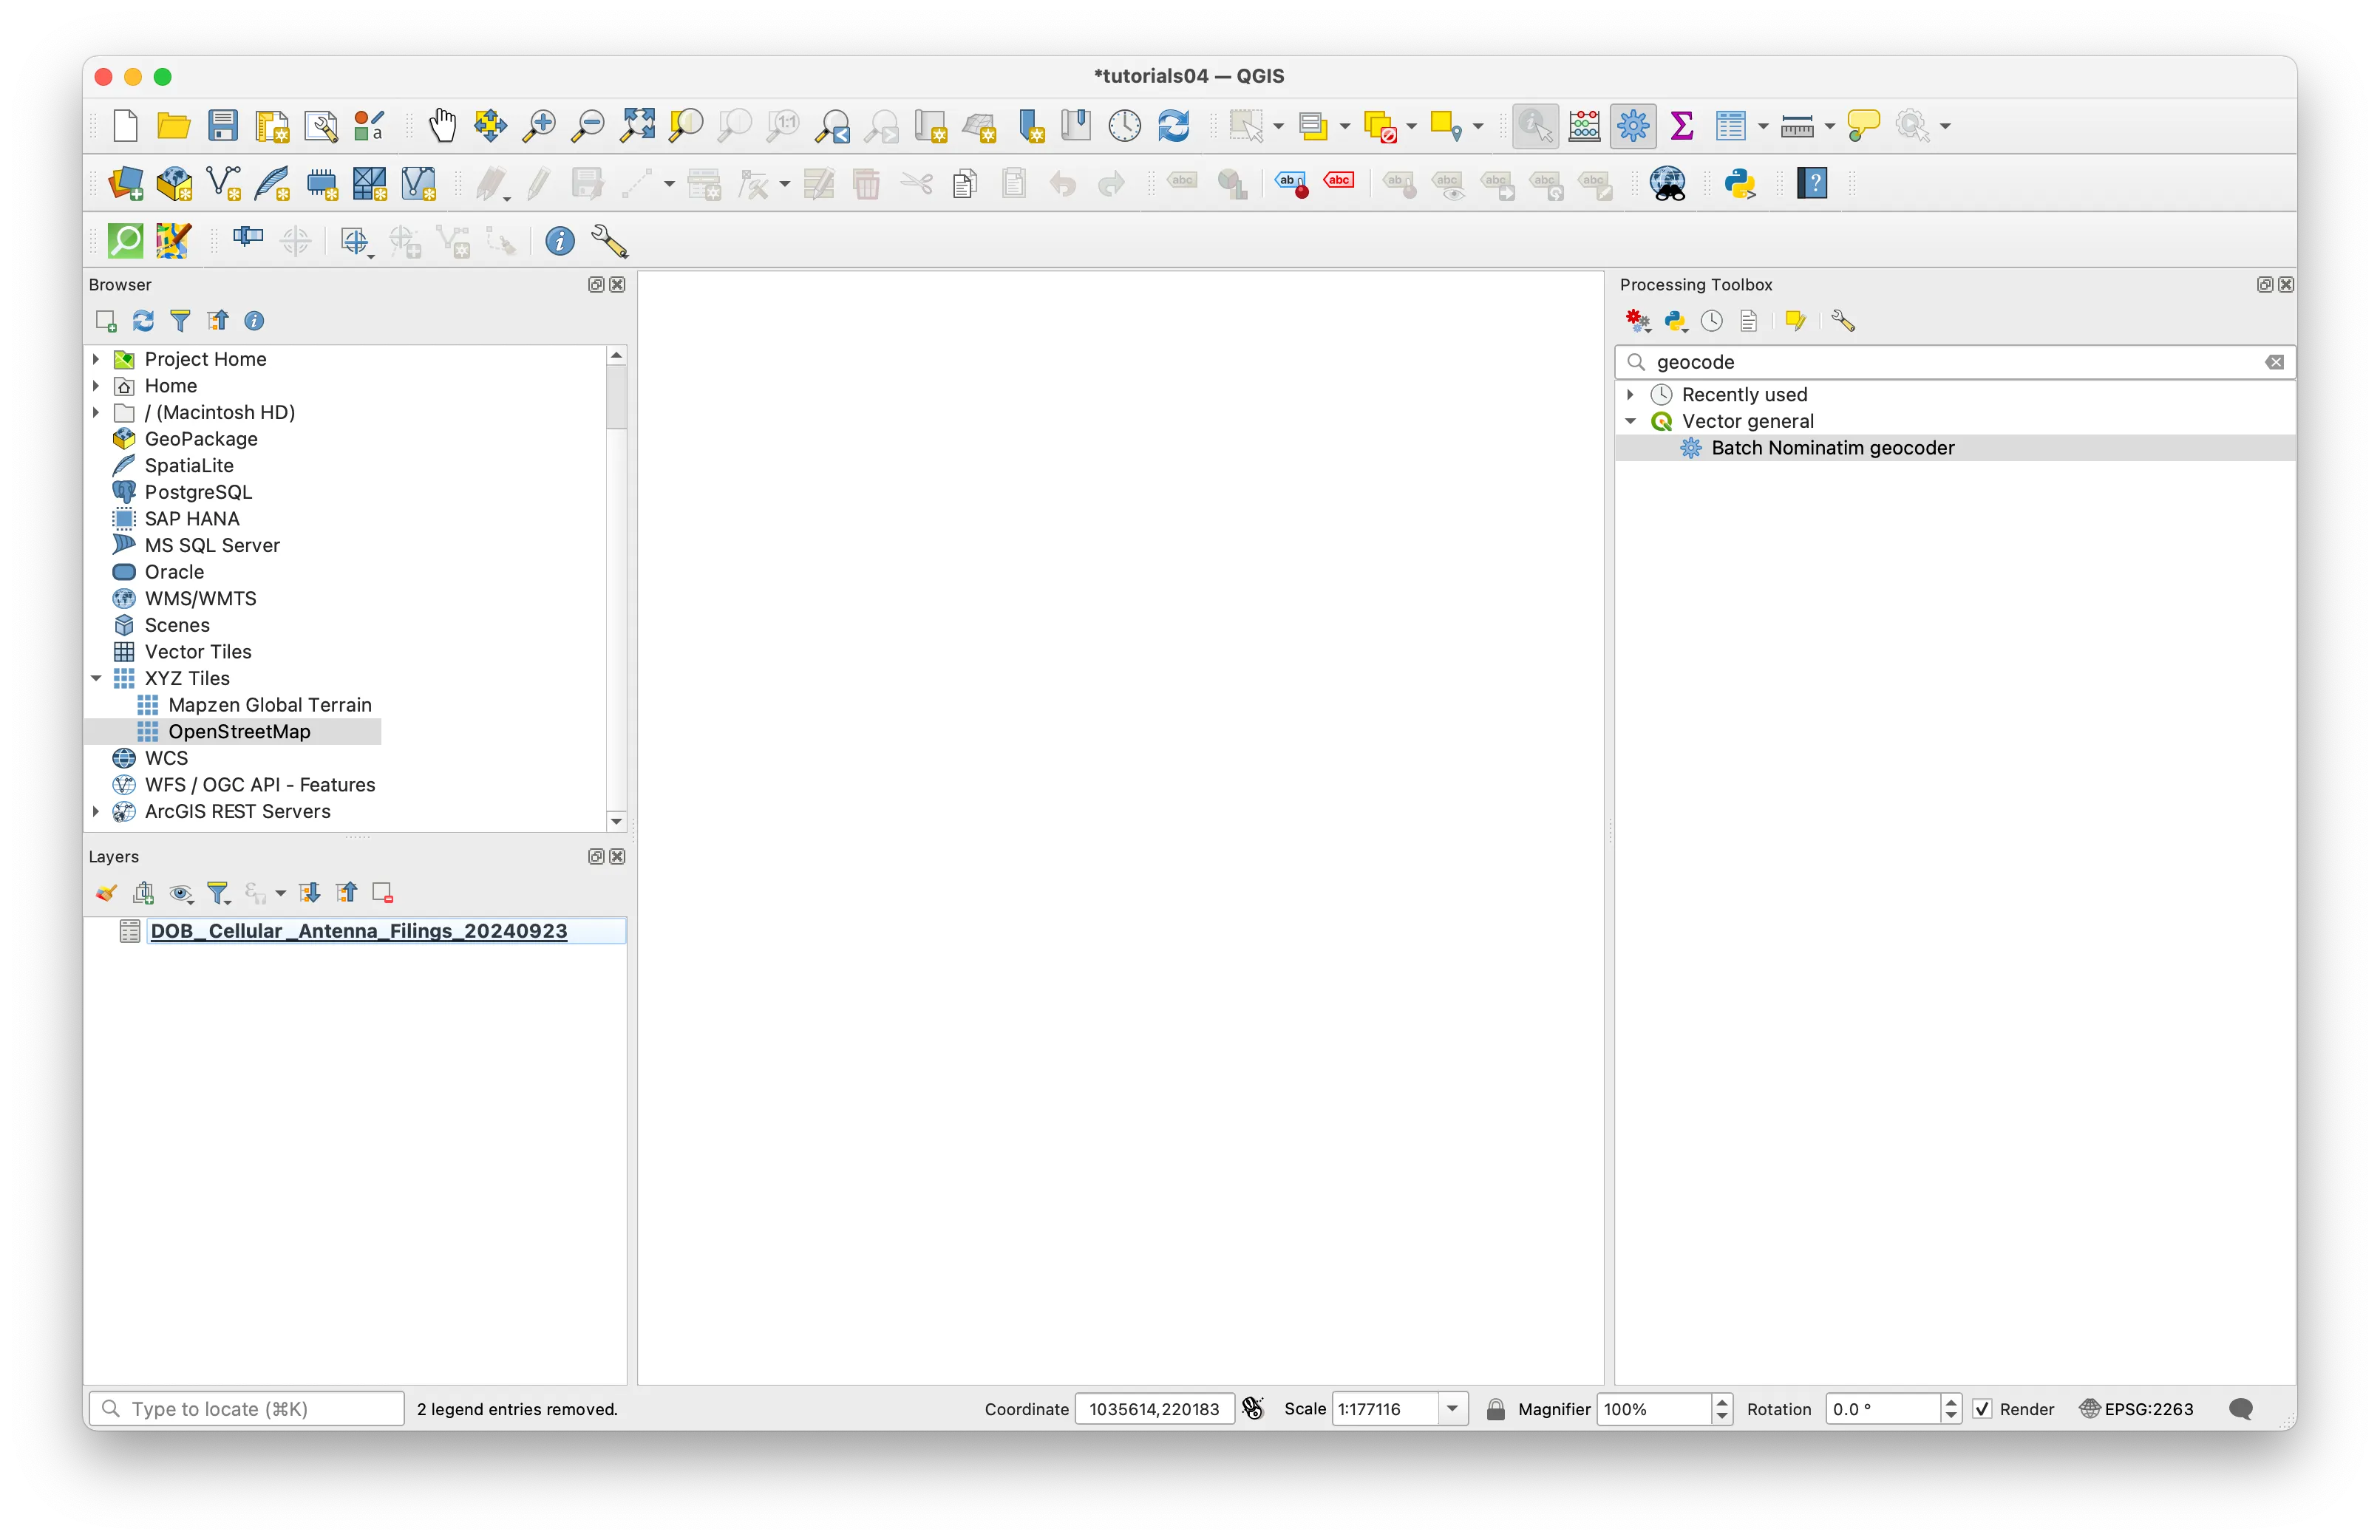Expand the Recently used algorithms group
This screenshot has width=2380, height=1540.
(x=1631, y=394)
